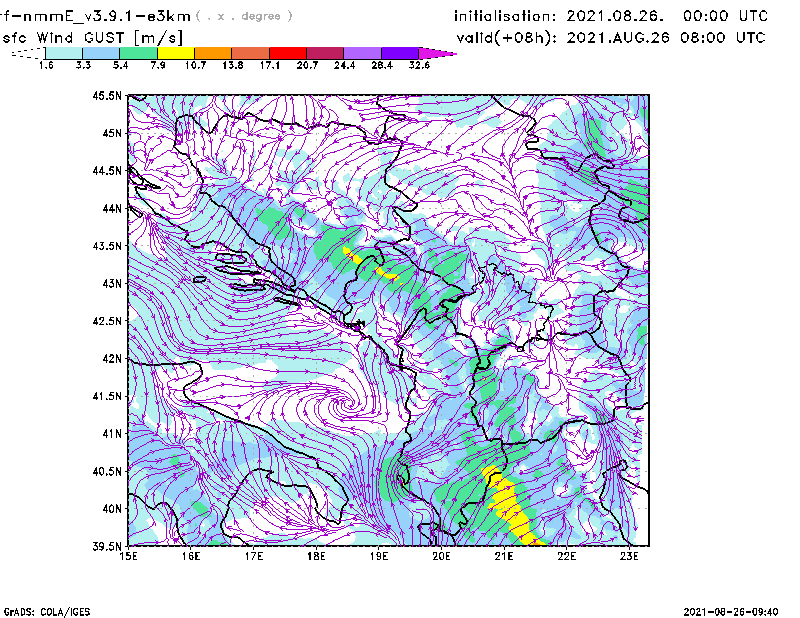Click the 'valid(+08h): 2021.AUG.26 08:00 UTC' line
Screen dimensions: 800x618
coord(611,38)
